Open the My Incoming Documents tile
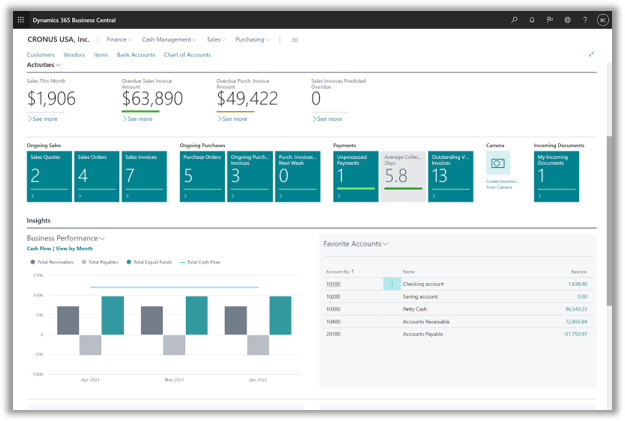The height and width of the screenshot is (421, 625). click(x=556, y=176)
